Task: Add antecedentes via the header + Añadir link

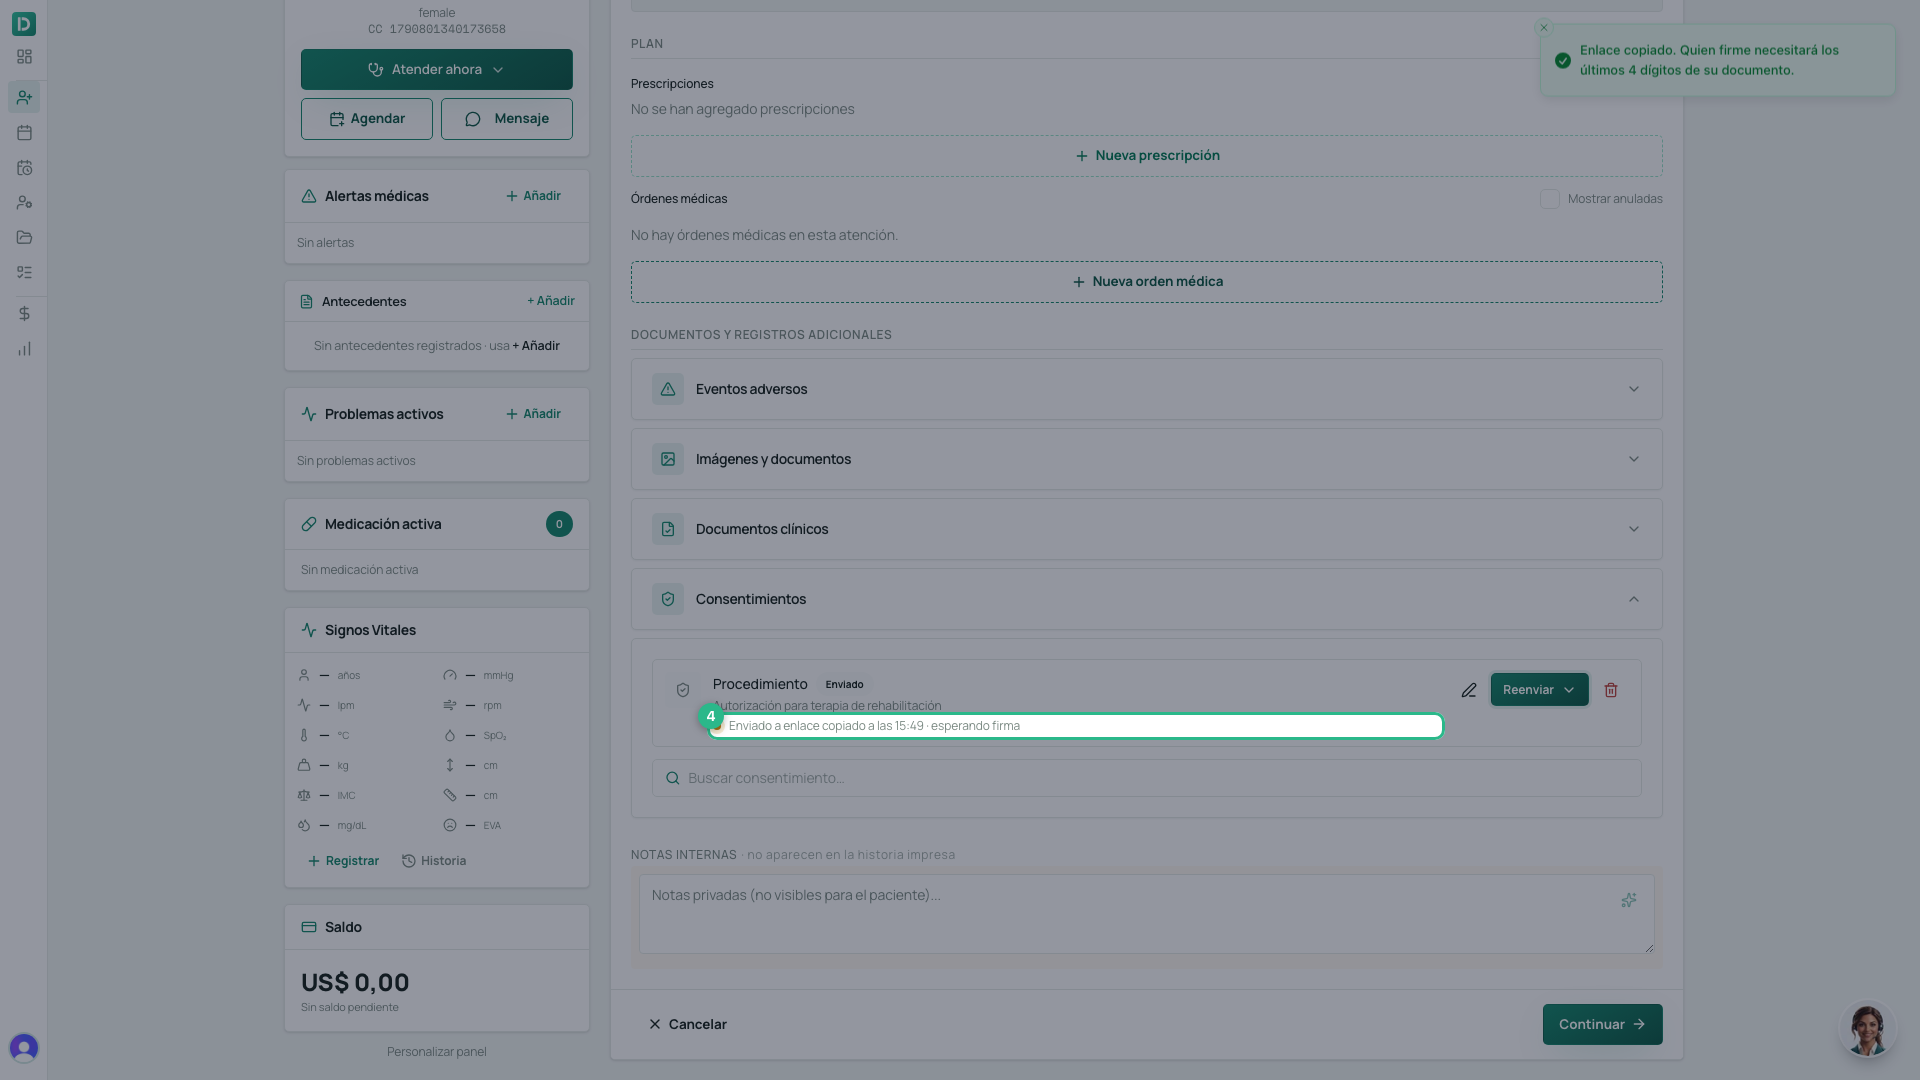Action: tap(551, 301)
